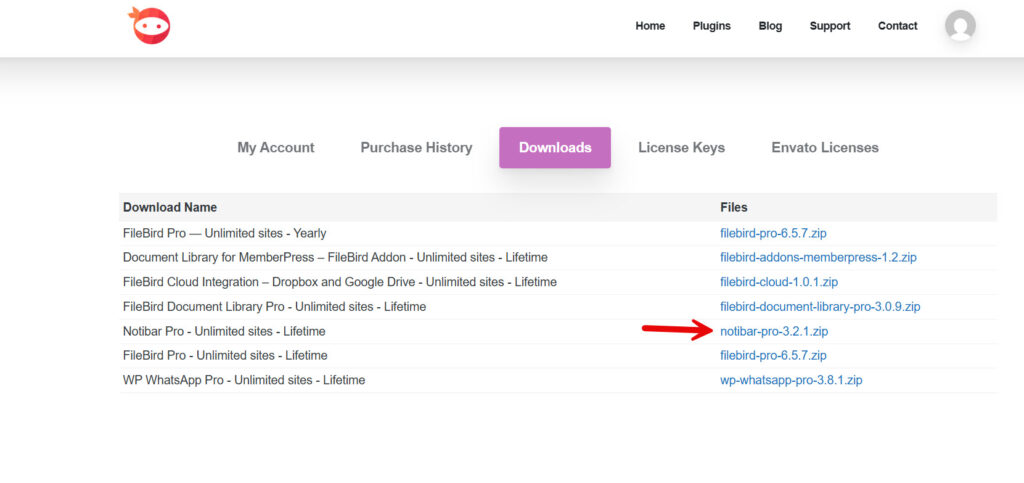Select the Document Library for MemberPress row name

335,257
